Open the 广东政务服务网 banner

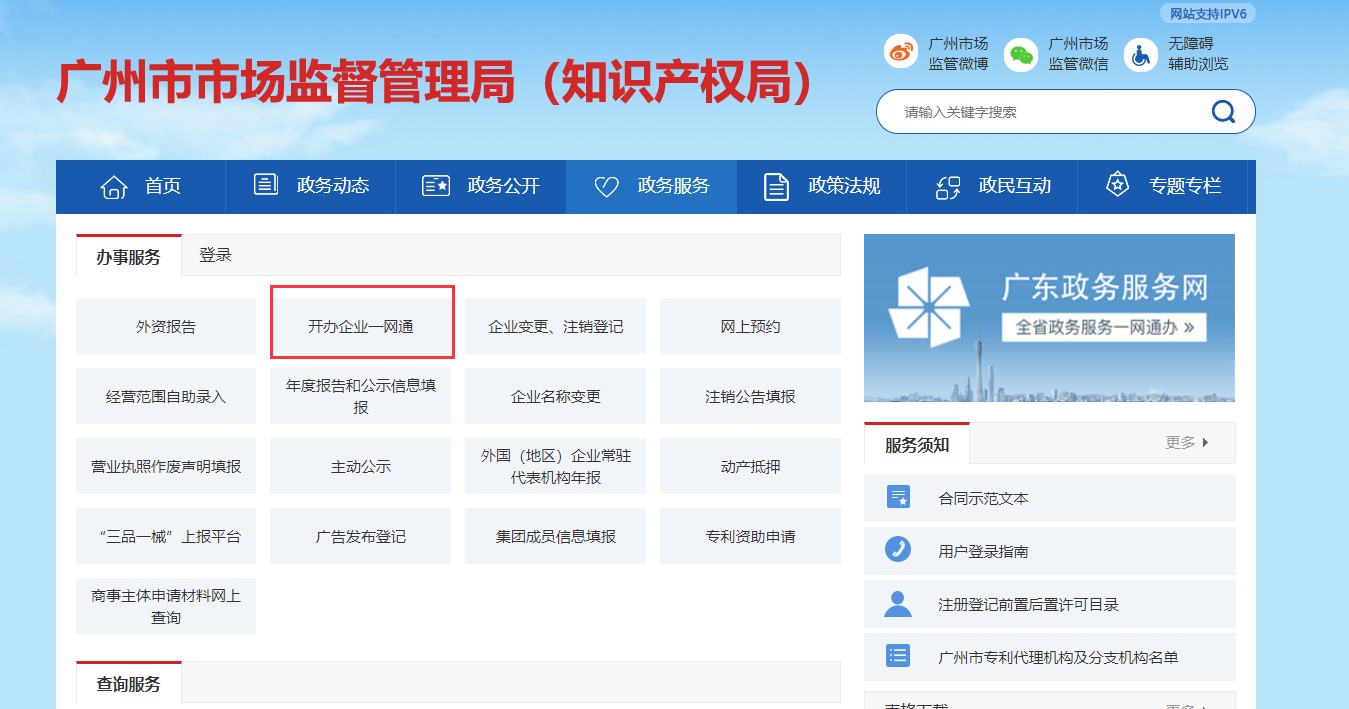(x=1049, y=318)
